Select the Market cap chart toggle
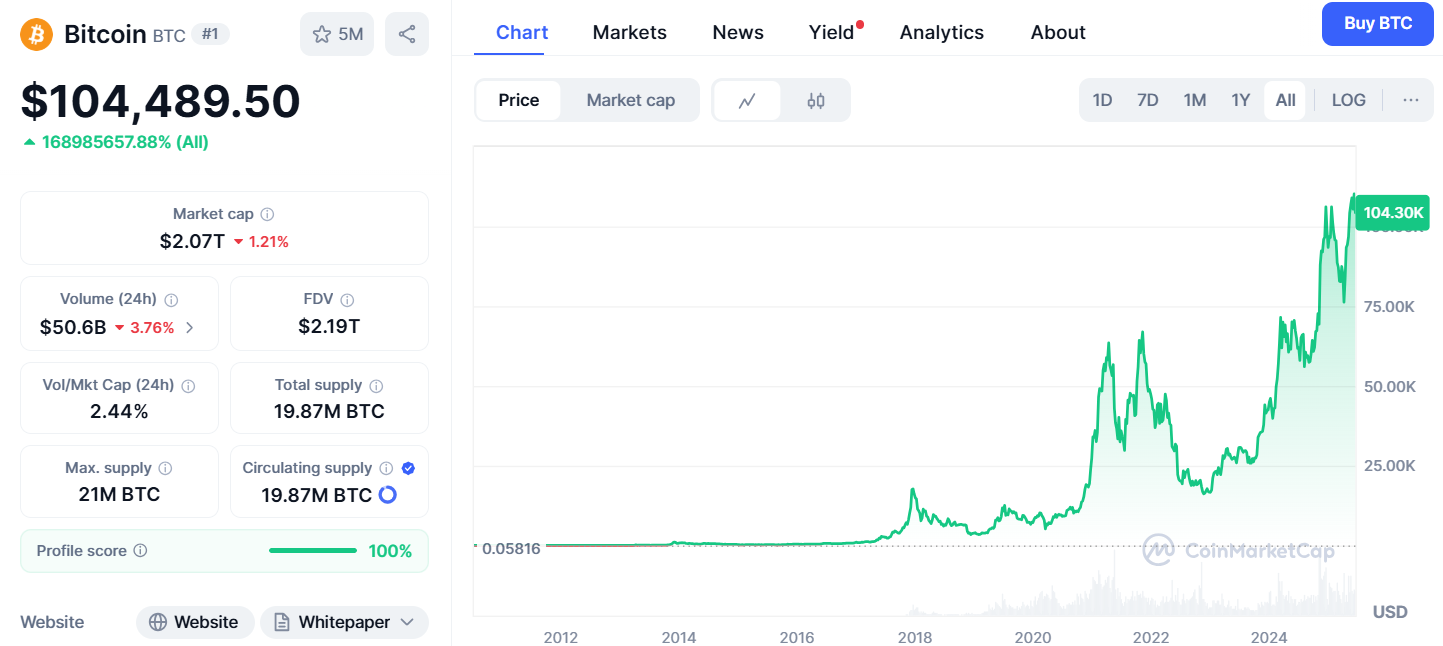Screen dimensions: 1443x646 click(x=630, y=100)
